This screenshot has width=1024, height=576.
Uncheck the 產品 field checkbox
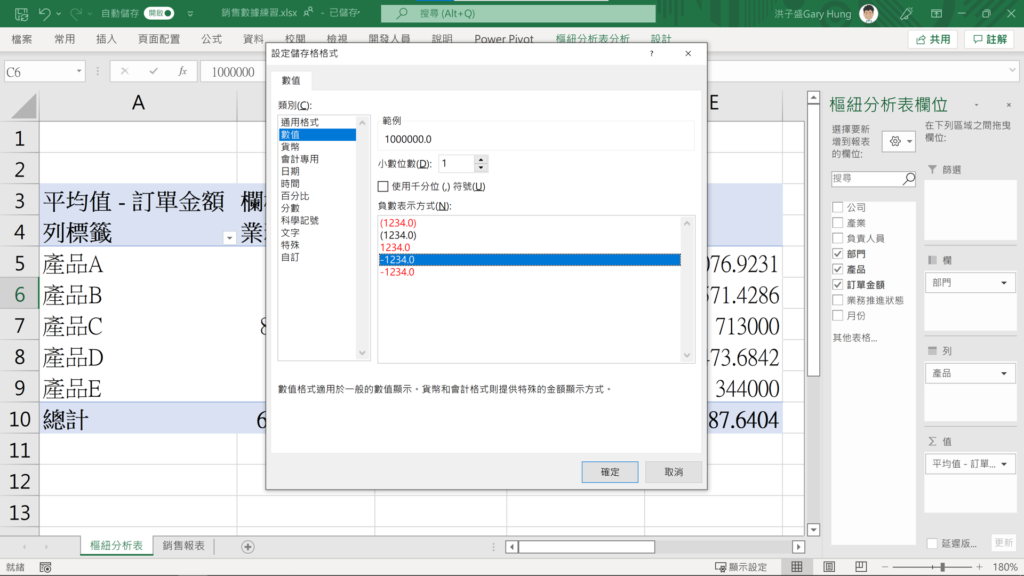pyautogui.click(x=838, y=269)
